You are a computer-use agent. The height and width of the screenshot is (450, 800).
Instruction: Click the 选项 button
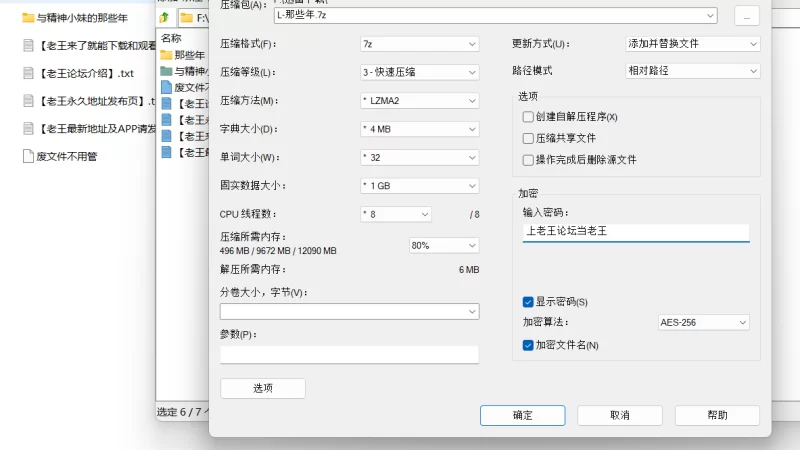click(x=263, y=388)
